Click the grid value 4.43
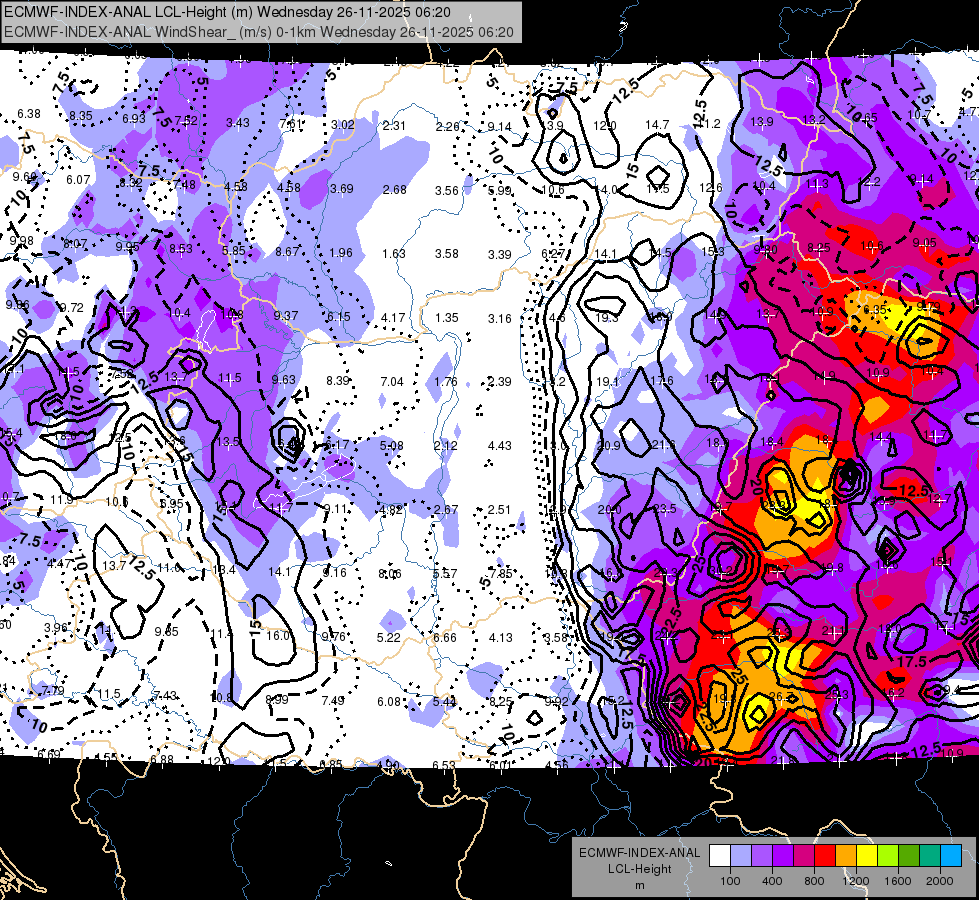Viewport: 979px width, 900px height. coord(500,445)
